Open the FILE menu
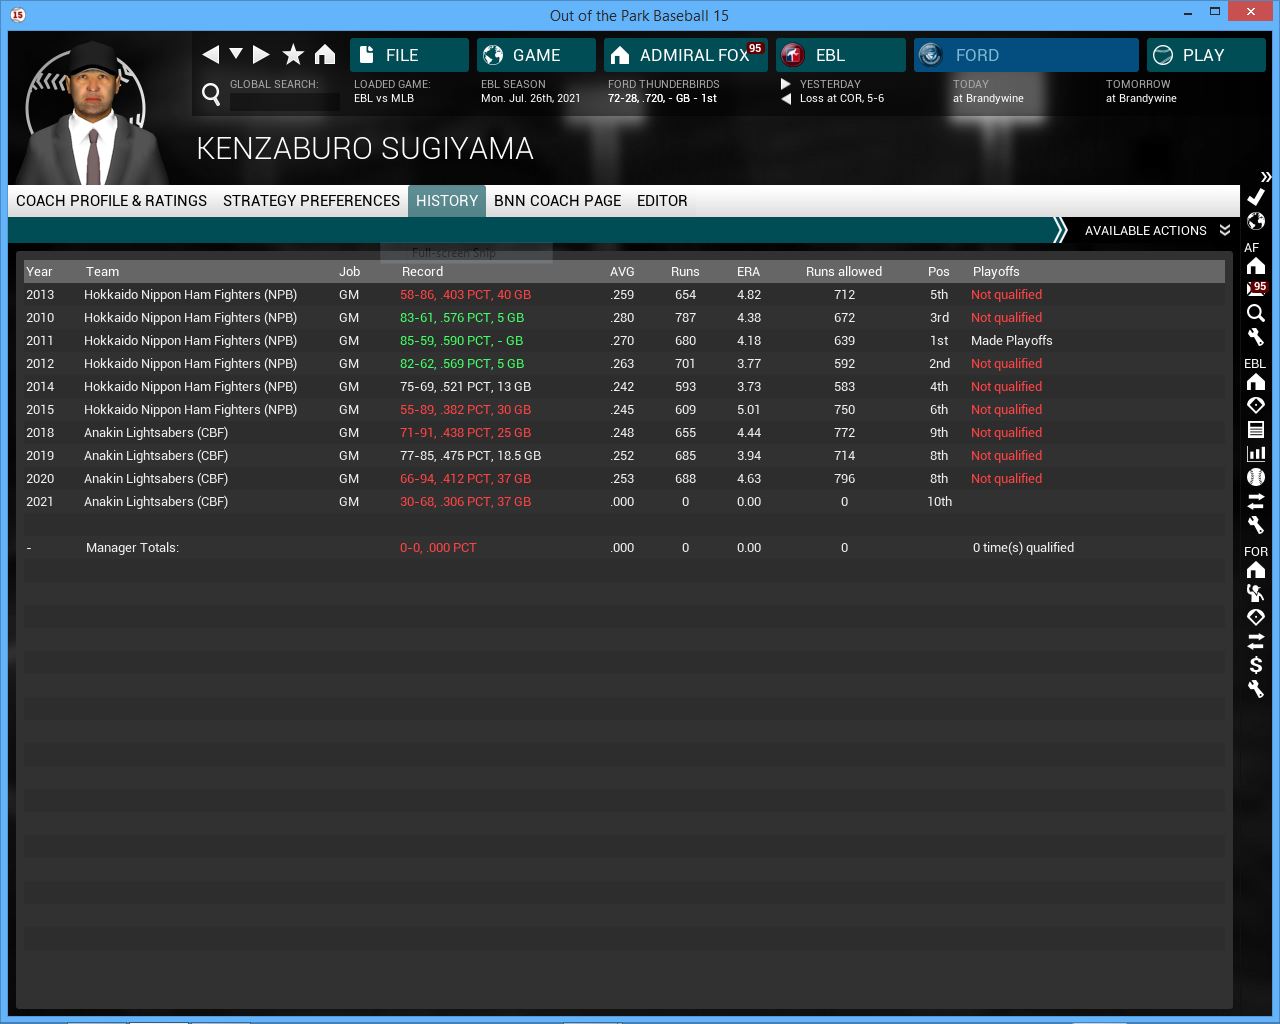1280x1024 pixels. point(409,55)
